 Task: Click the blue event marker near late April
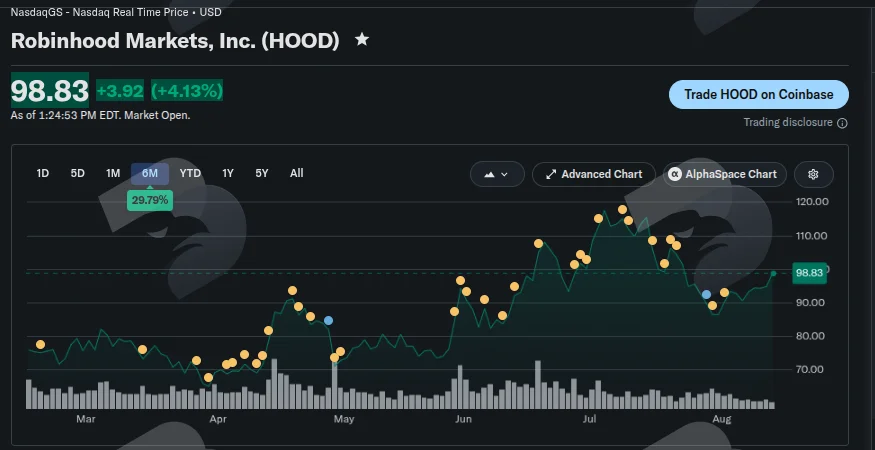[x=329, y=320]
